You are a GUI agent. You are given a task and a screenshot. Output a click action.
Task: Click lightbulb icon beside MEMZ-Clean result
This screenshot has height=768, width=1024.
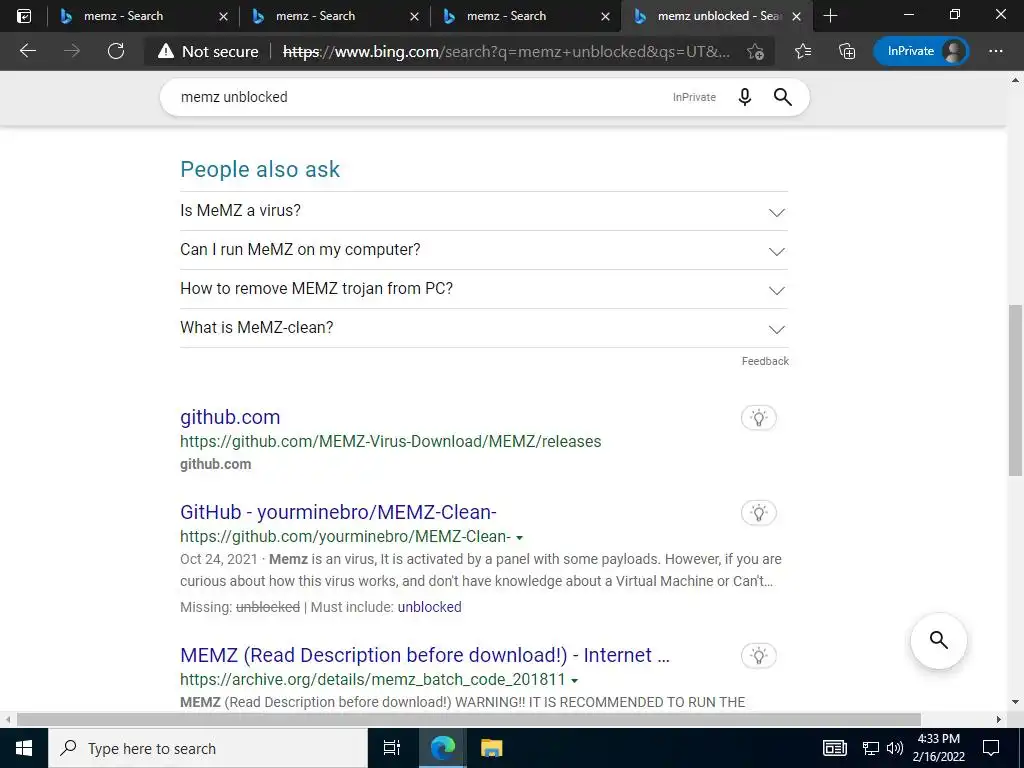click(x=759, y=513)
